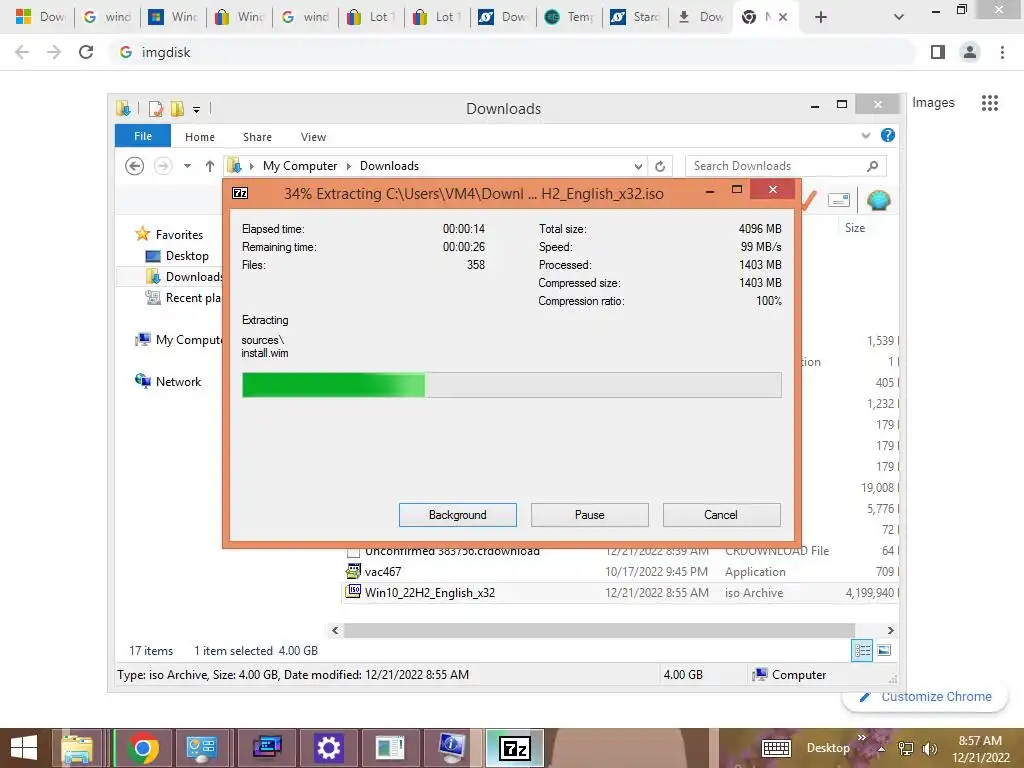Viewport: 1024px width, 768px height.
Task: Go forward in Explorer navigation
Action: coord(163,166)
